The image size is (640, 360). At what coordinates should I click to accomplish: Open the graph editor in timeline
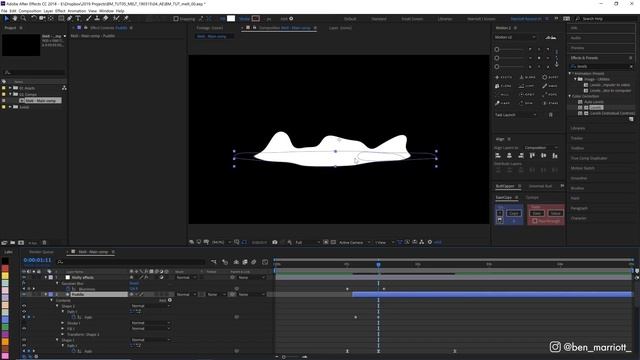265,262
